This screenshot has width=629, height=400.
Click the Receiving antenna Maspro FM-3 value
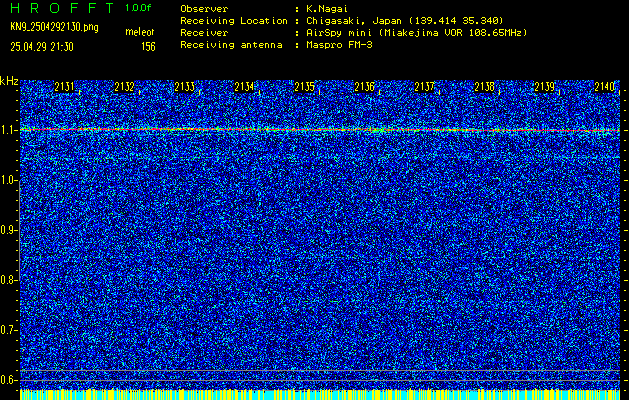click(x=339, y=45)
